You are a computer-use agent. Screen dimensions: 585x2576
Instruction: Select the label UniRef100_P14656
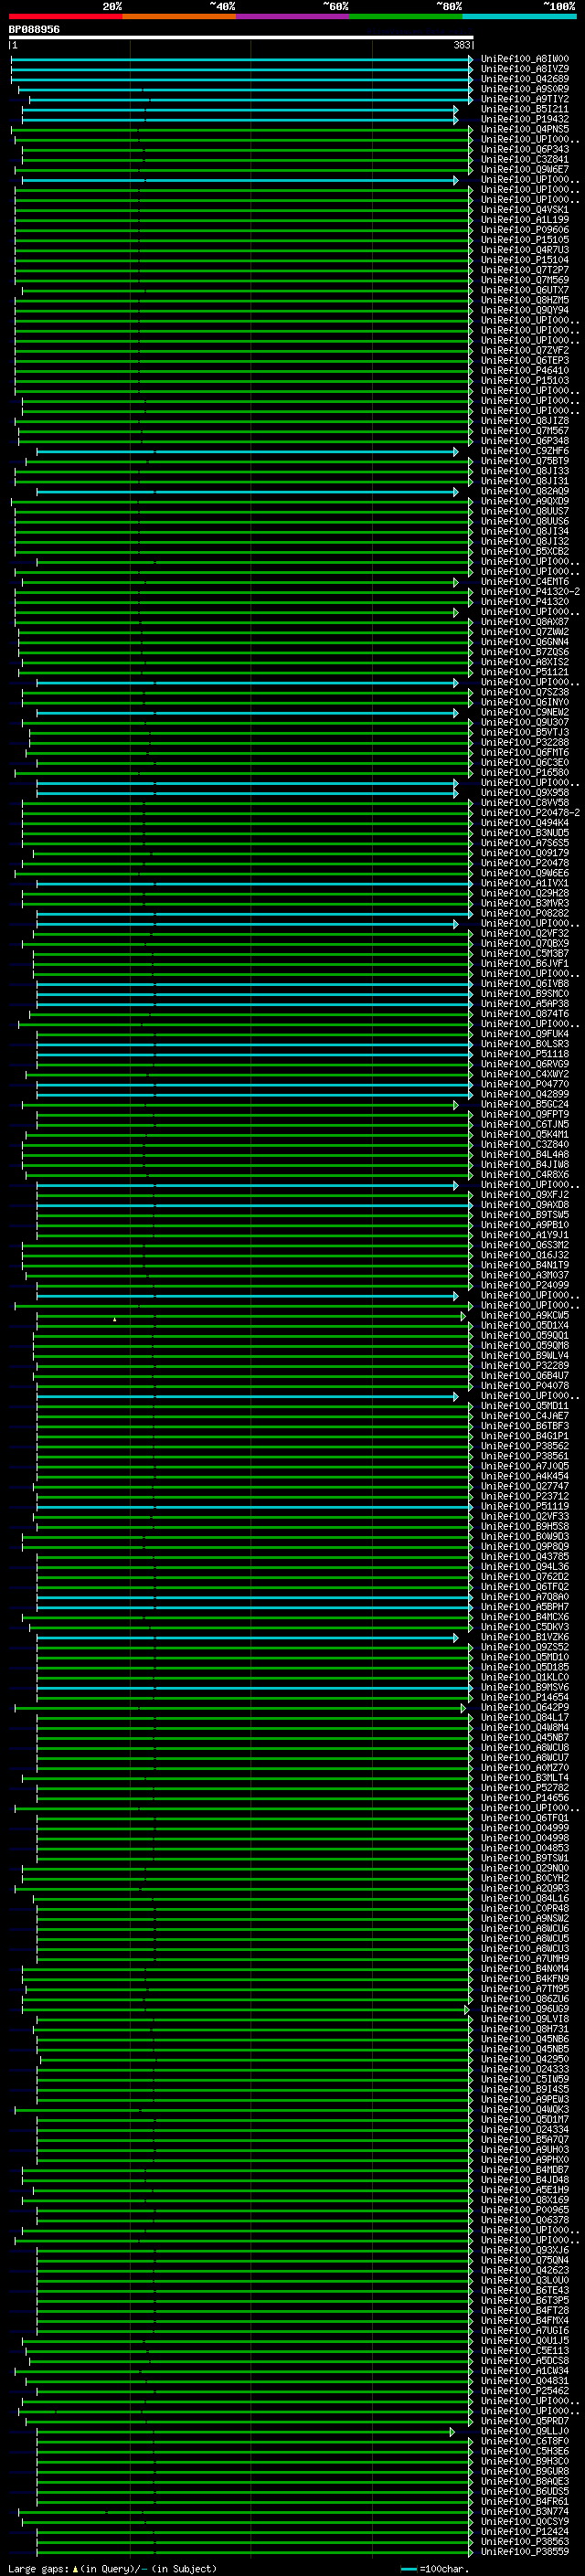tap(524, 1798)
